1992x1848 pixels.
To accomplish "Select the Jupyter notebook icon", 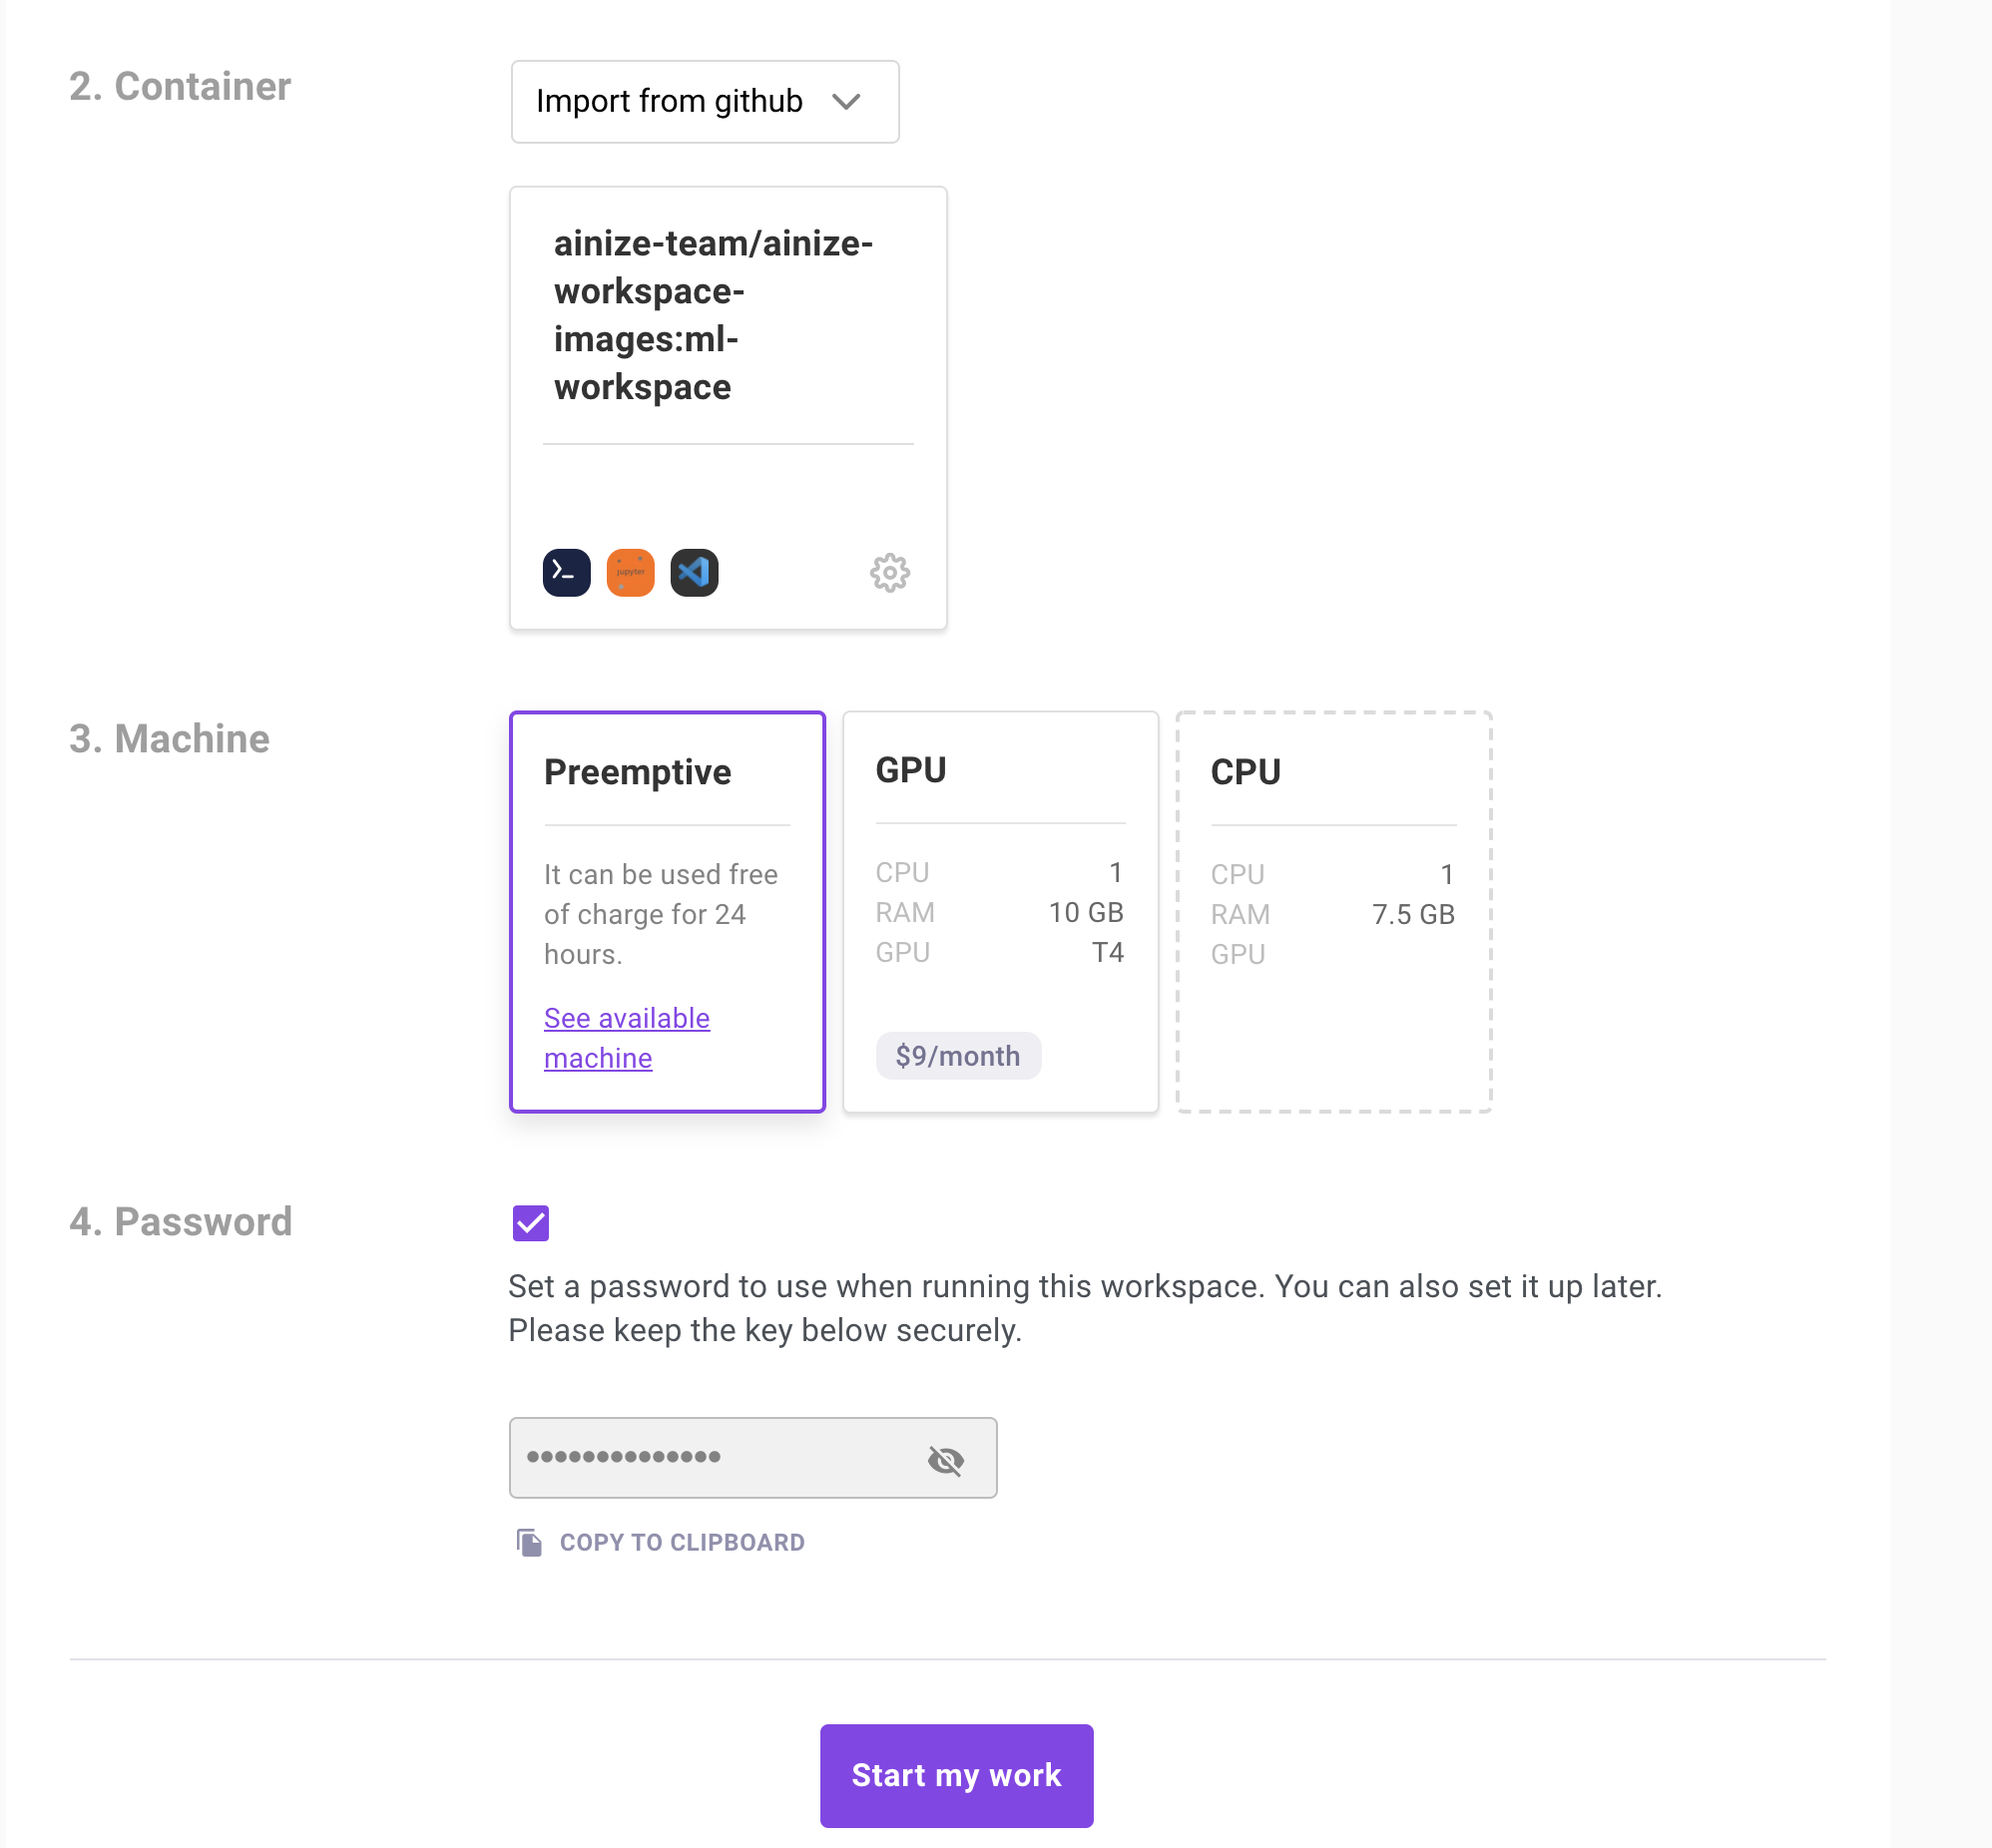I will (630, 572).
